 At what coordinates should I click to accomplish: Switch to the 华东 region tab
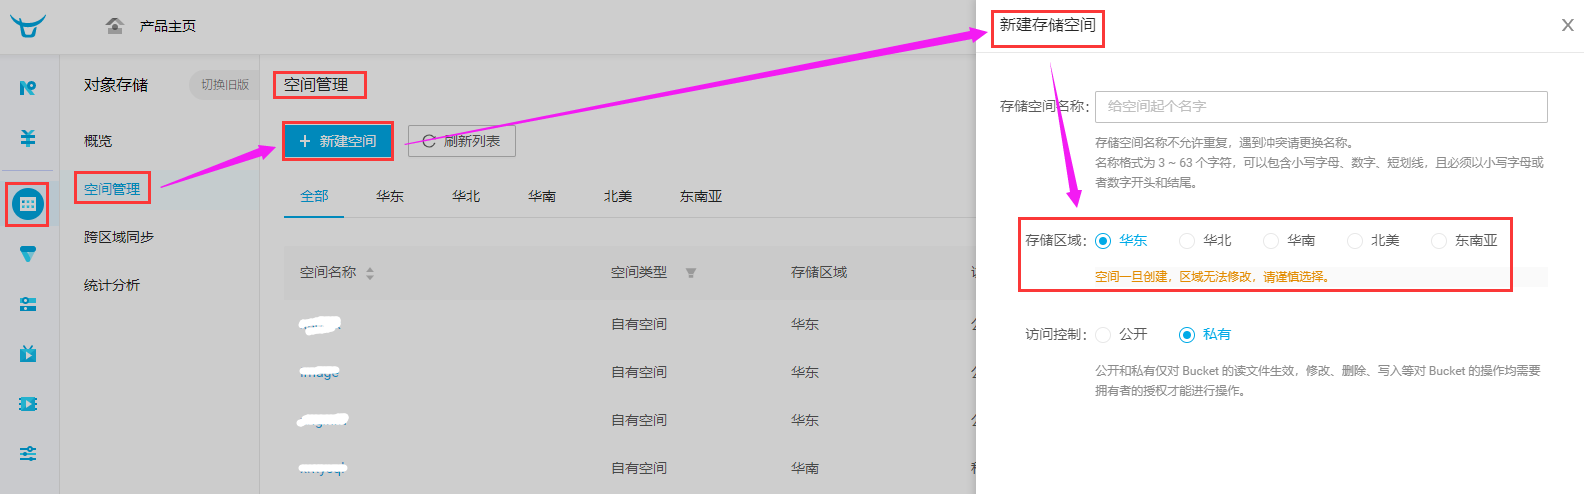point(390,197)
